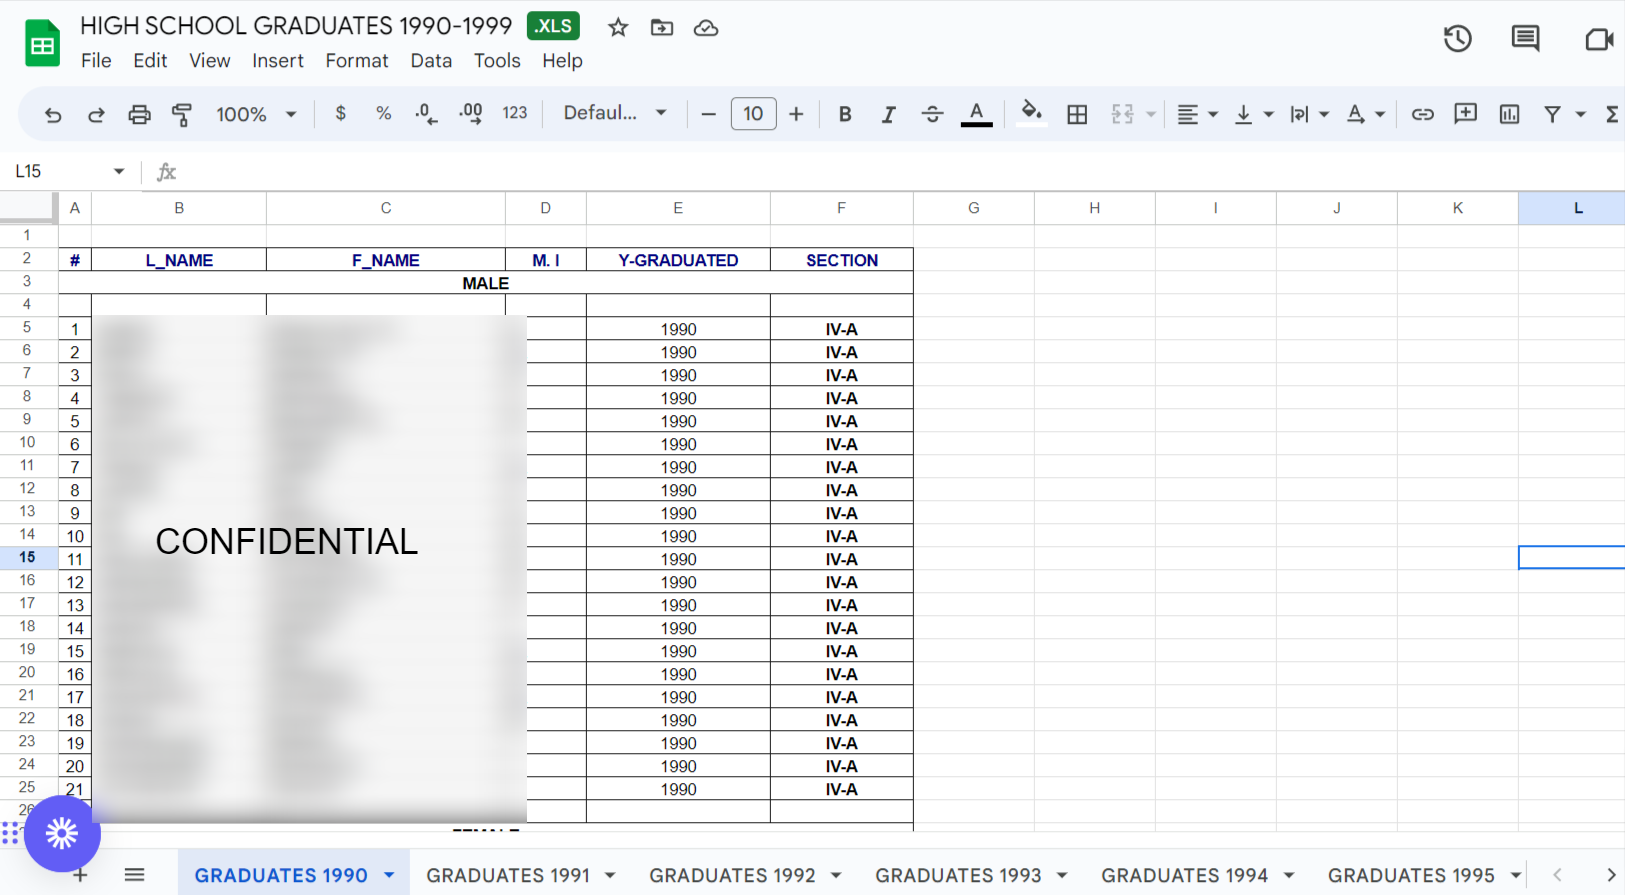Undo the last action
Image resolution: width=1625 pixels, height=895 pixels.
53,114
